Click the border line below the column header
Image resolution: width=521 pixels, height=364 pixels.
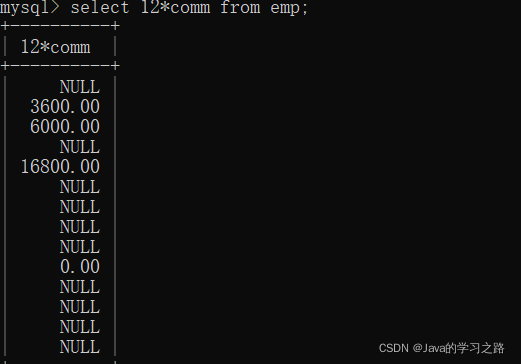coord(60,65)
